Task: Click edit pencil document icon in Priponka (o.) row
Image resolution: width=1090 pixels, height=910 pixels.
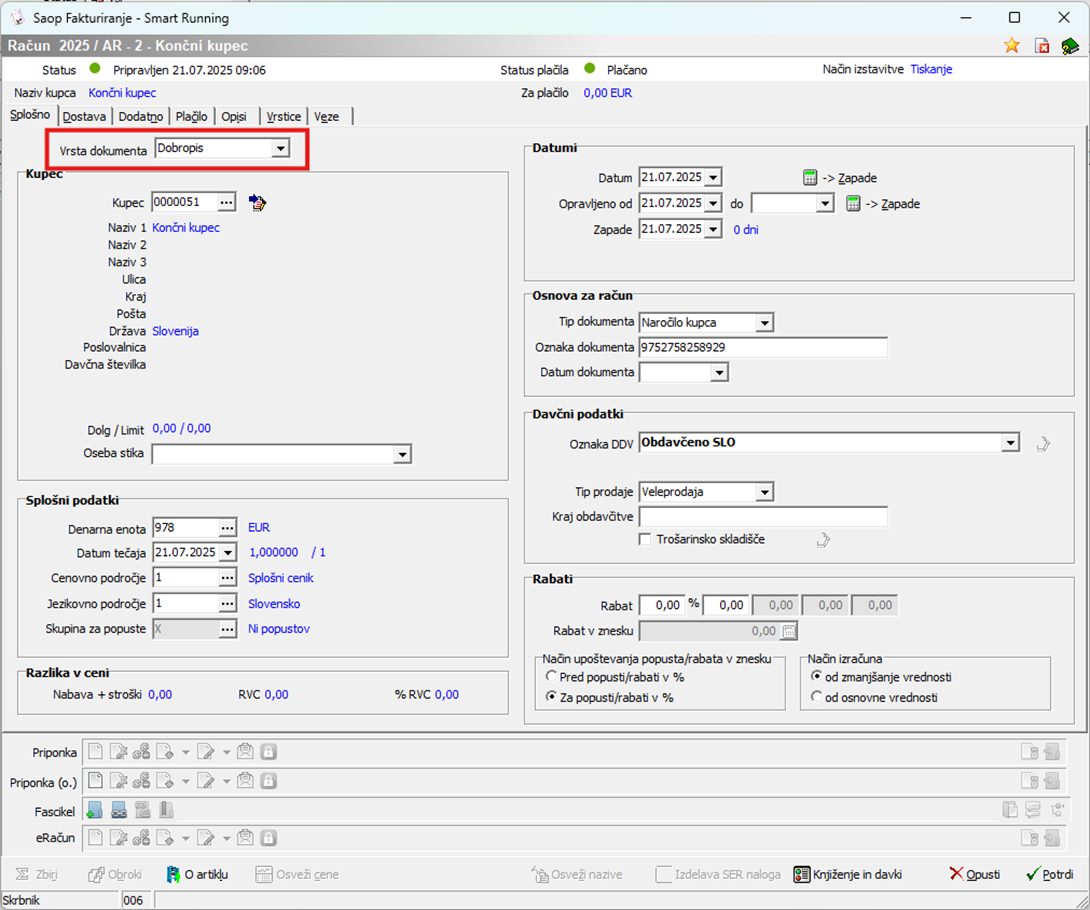Action: pyautogui.click(x=206, y=781)
